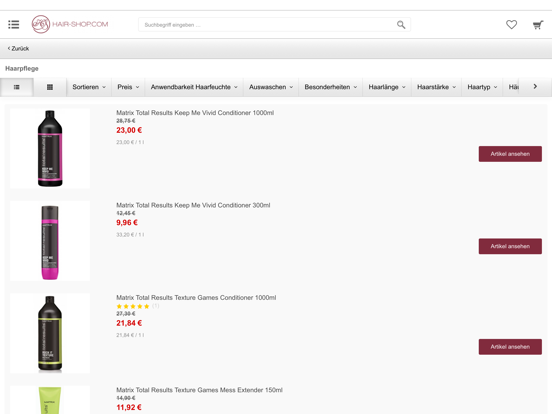Expand Anwendbarkeit Haarfeuchte filter

pyautogui.click(x=194, y=87)
